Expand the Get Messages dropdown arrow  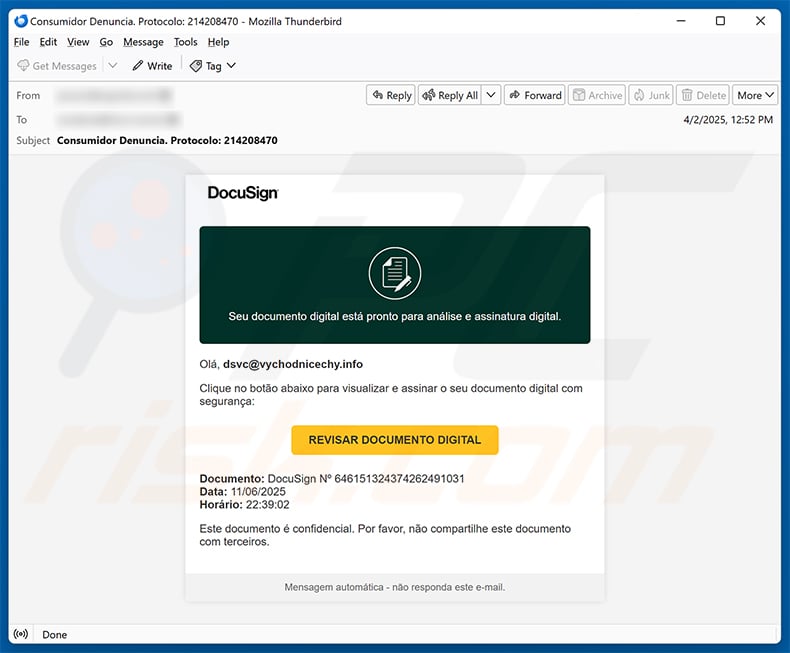[113, 66]
